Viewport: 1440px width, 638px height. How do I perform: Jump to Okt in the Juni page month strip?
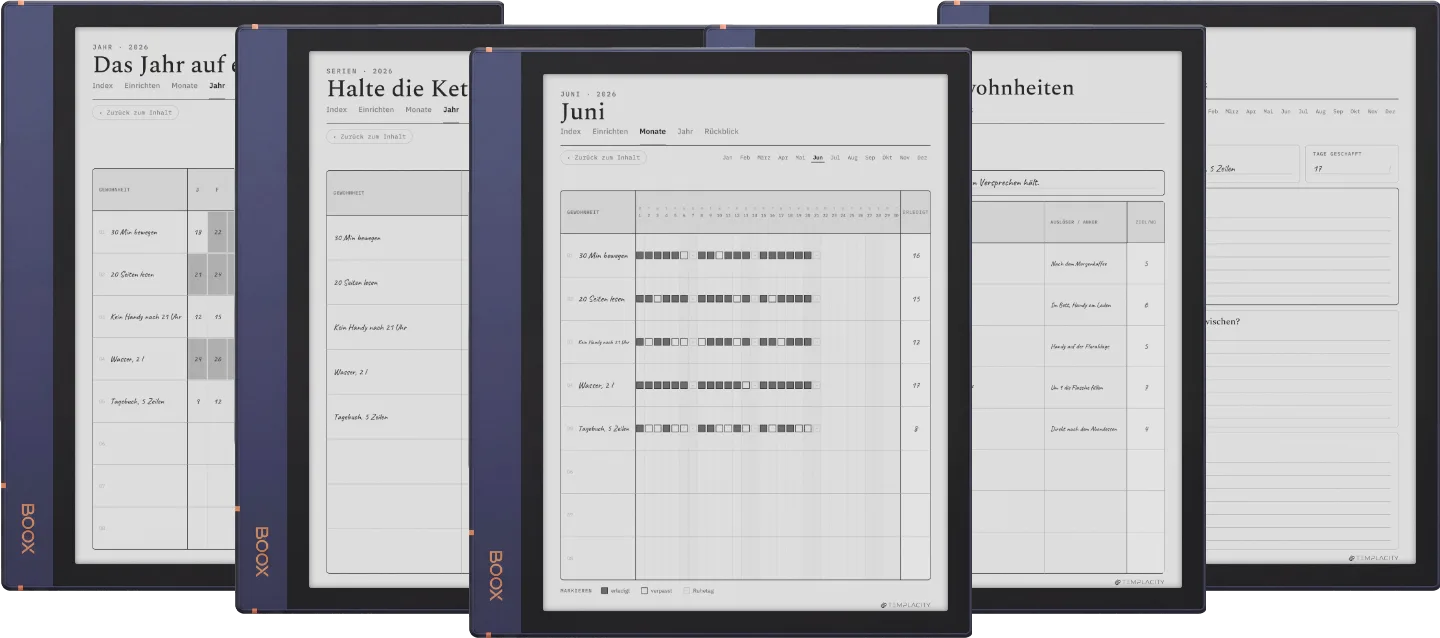[887, 157]
